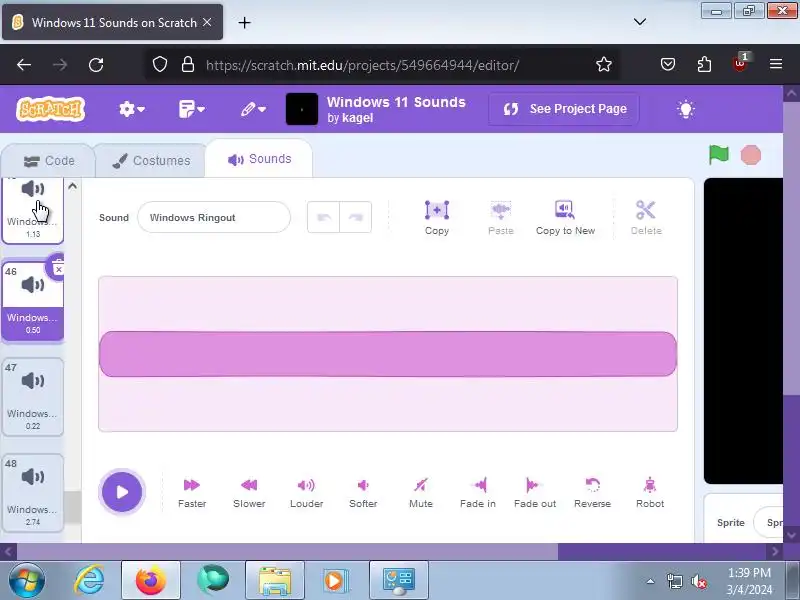This screenshot has height=600, width=800.
Task: Select sound 48 thumbnail with length 2.74
Action: pos(33,493)
